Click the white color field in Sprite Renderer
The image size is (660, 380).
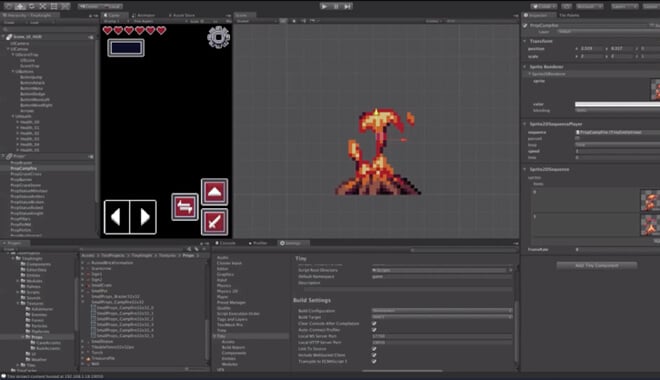(x=617, y=104)
